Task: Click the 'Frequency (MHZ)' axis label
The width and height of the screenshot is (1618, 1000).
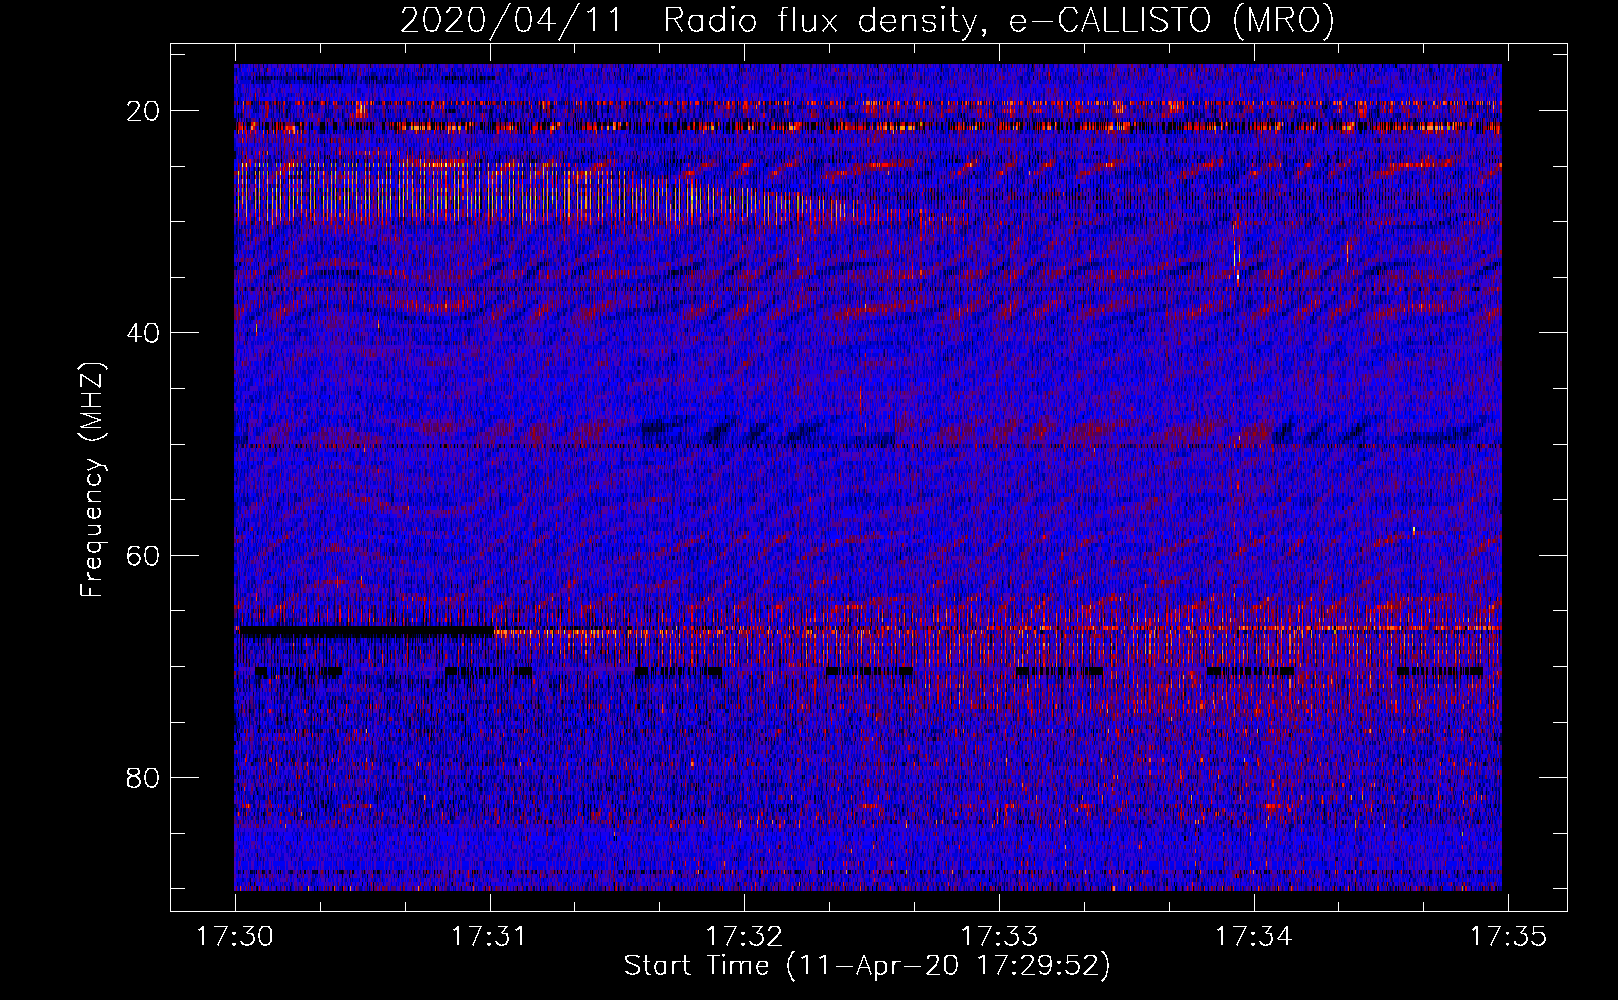Action: pyautogui.click(x=92, y=480)
